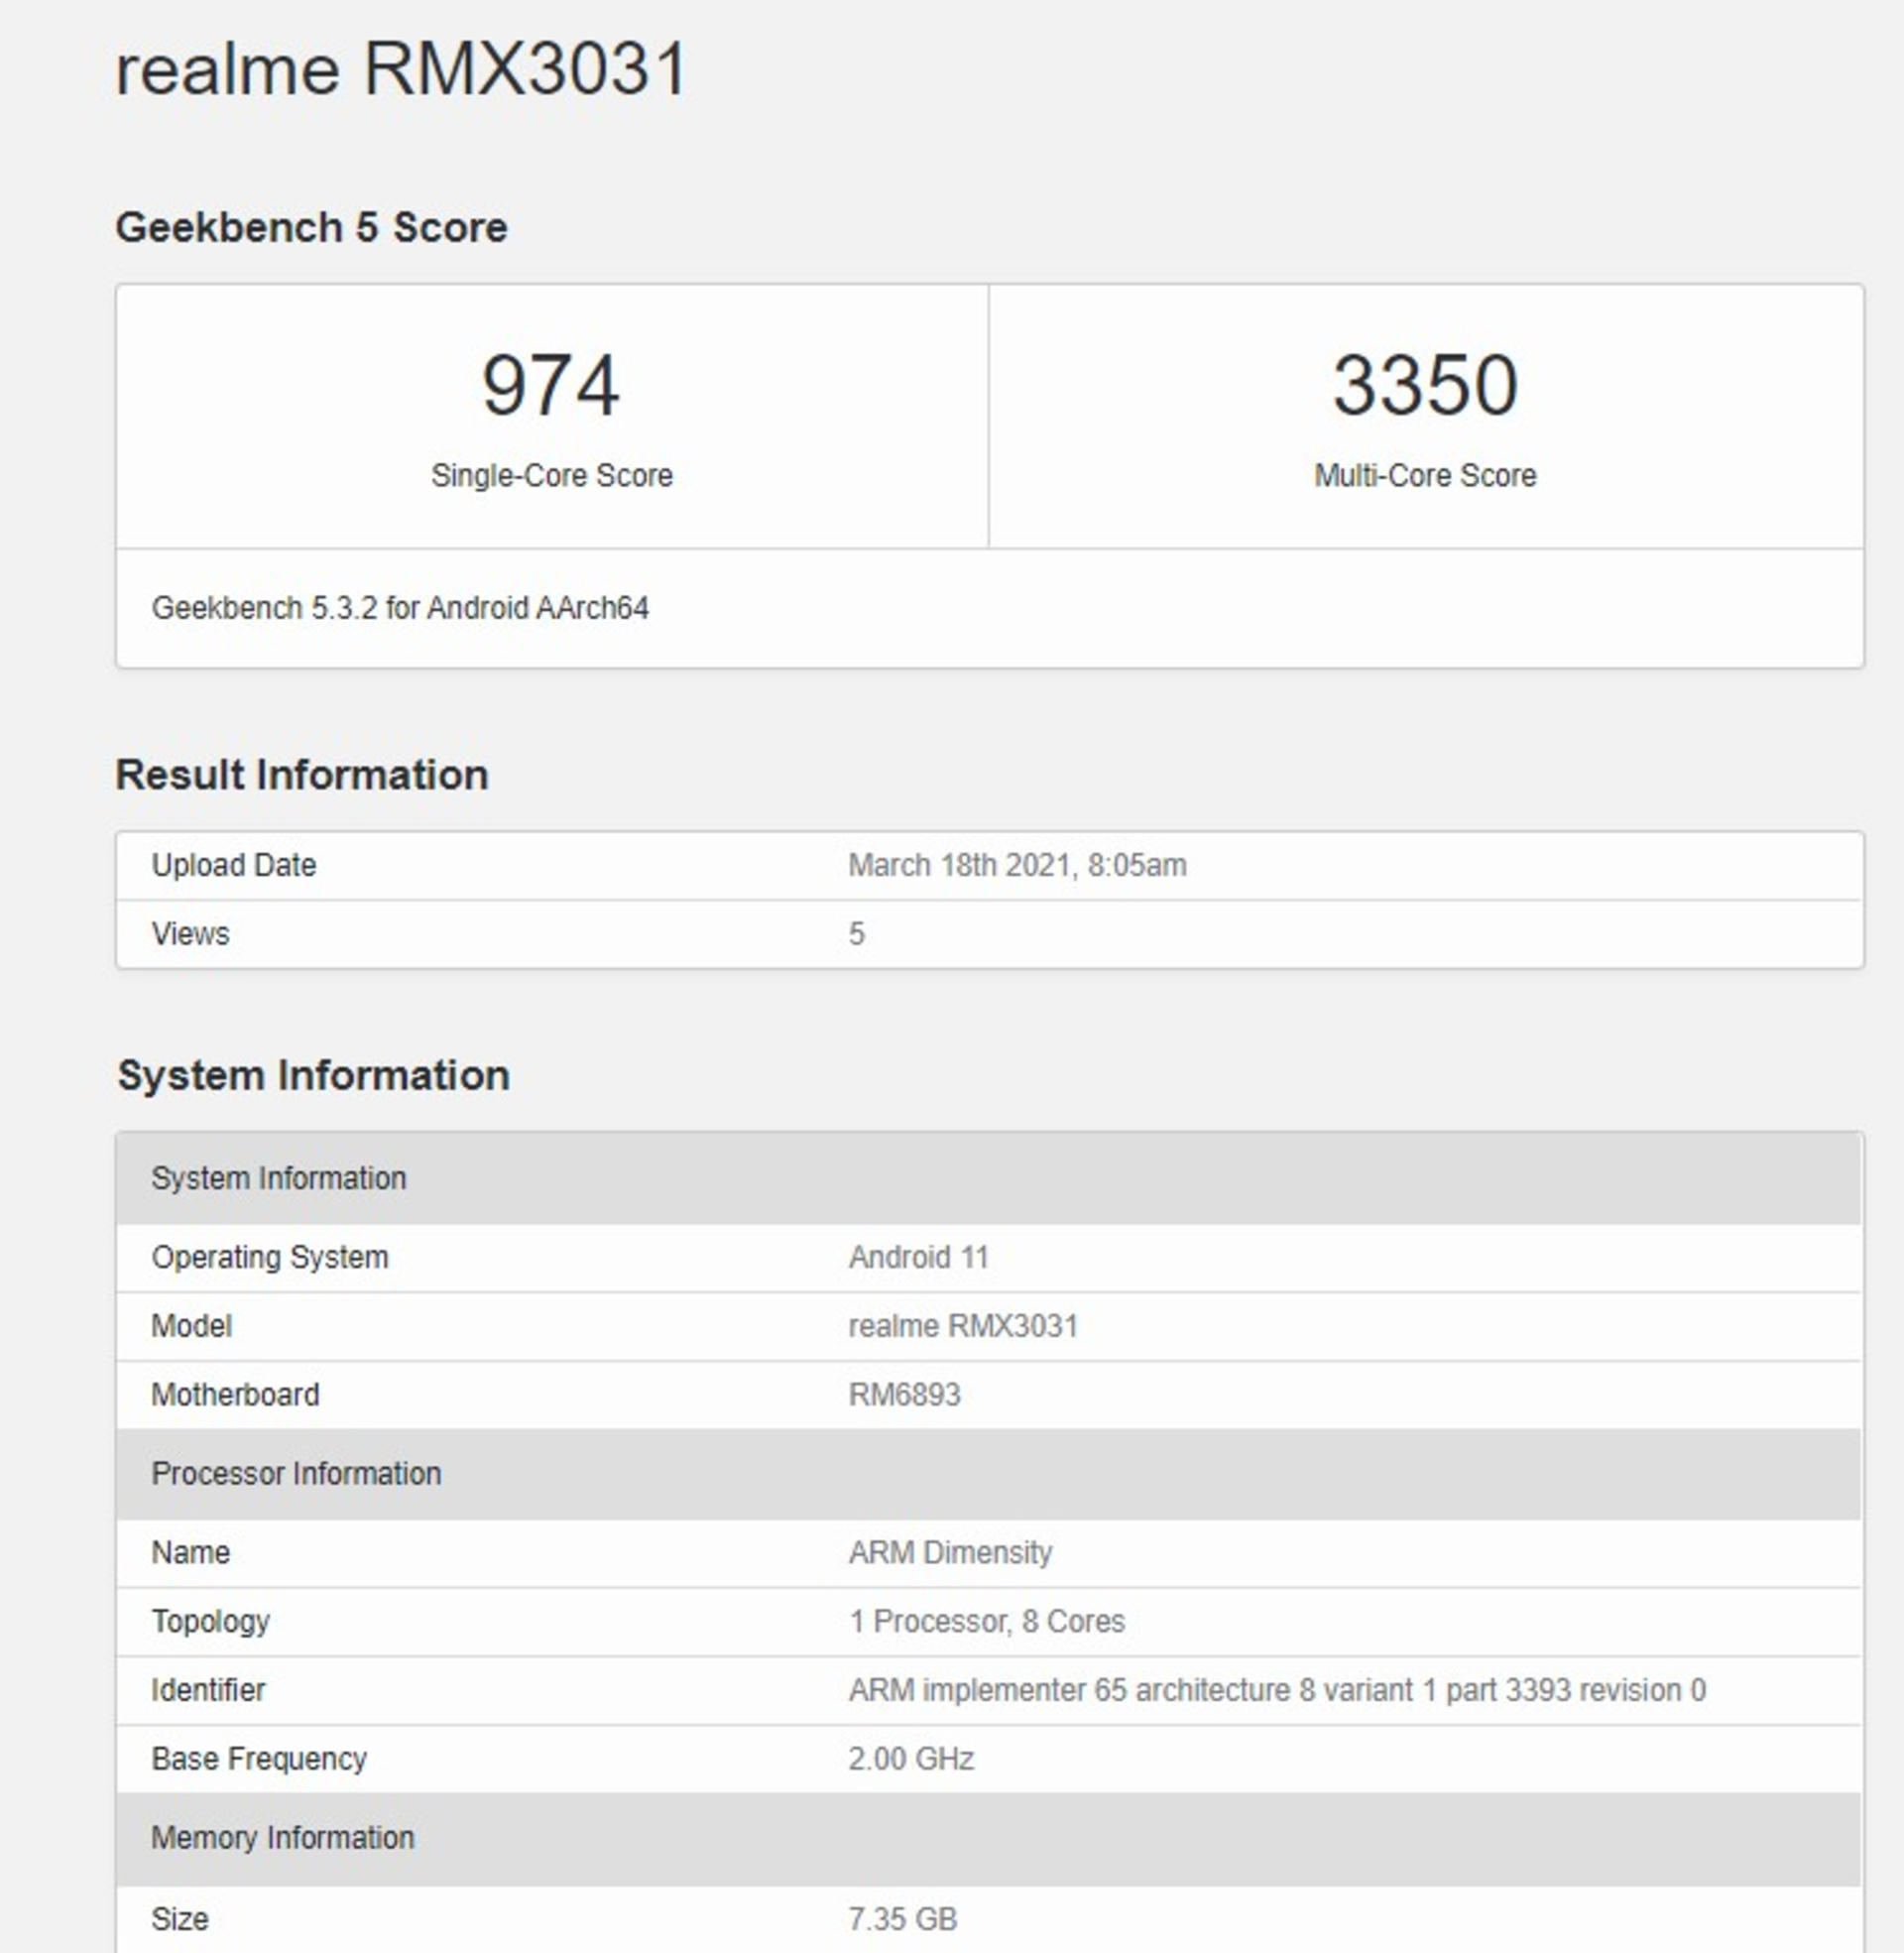Image resolution: width=1904 pixels, height=1953 pixels.
Task: Click the memory Size label
Action: [x=180, y=1920]
